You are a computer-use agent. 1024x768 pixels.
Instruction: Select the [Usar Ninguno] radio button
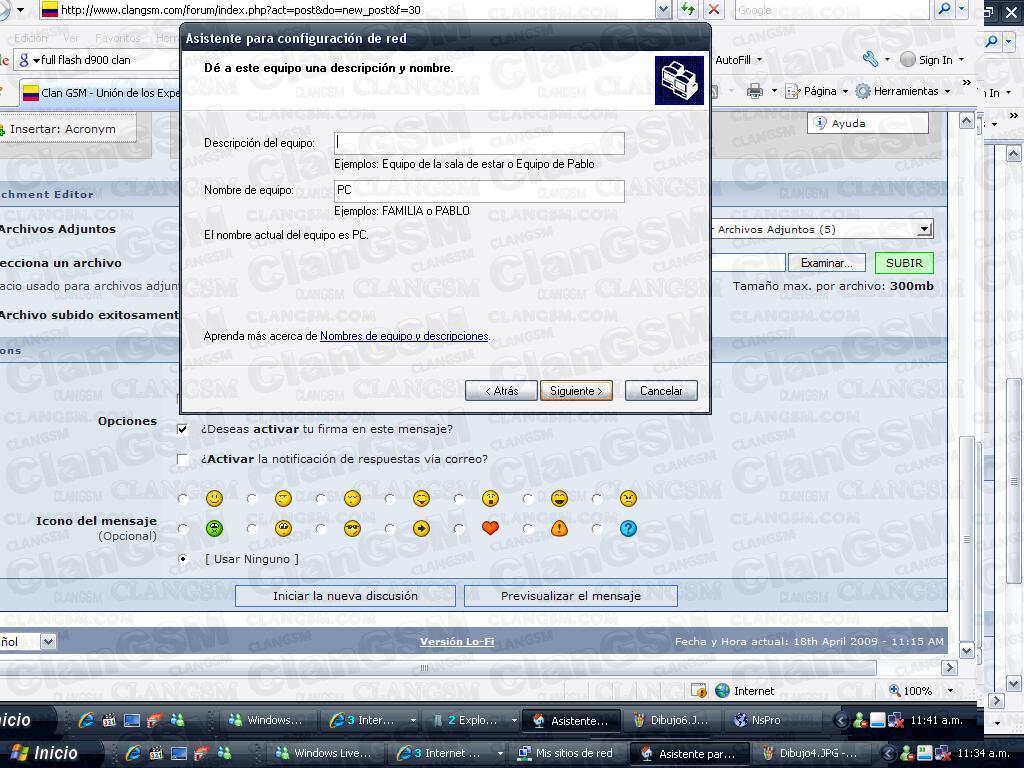182,559
